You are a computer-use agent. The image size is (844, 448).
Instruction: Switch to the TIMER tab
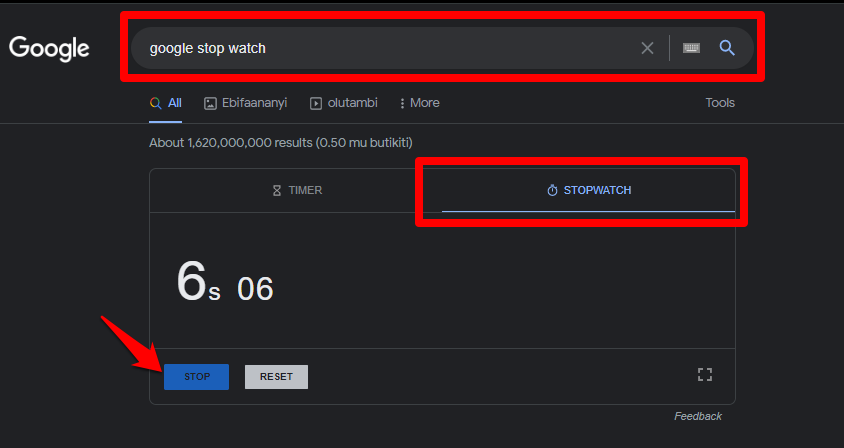297,191
